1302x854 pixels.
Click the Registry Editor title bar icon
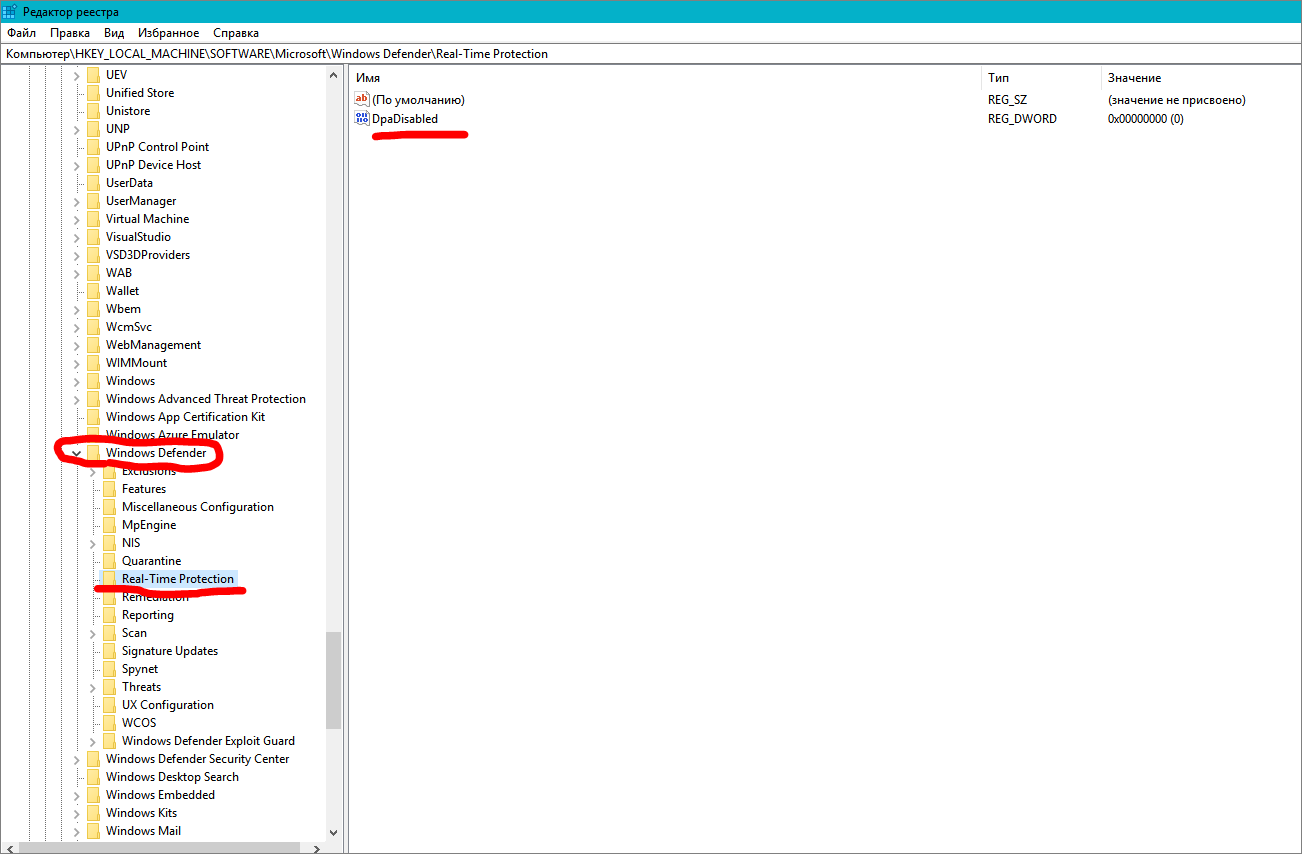click(10, 11)
